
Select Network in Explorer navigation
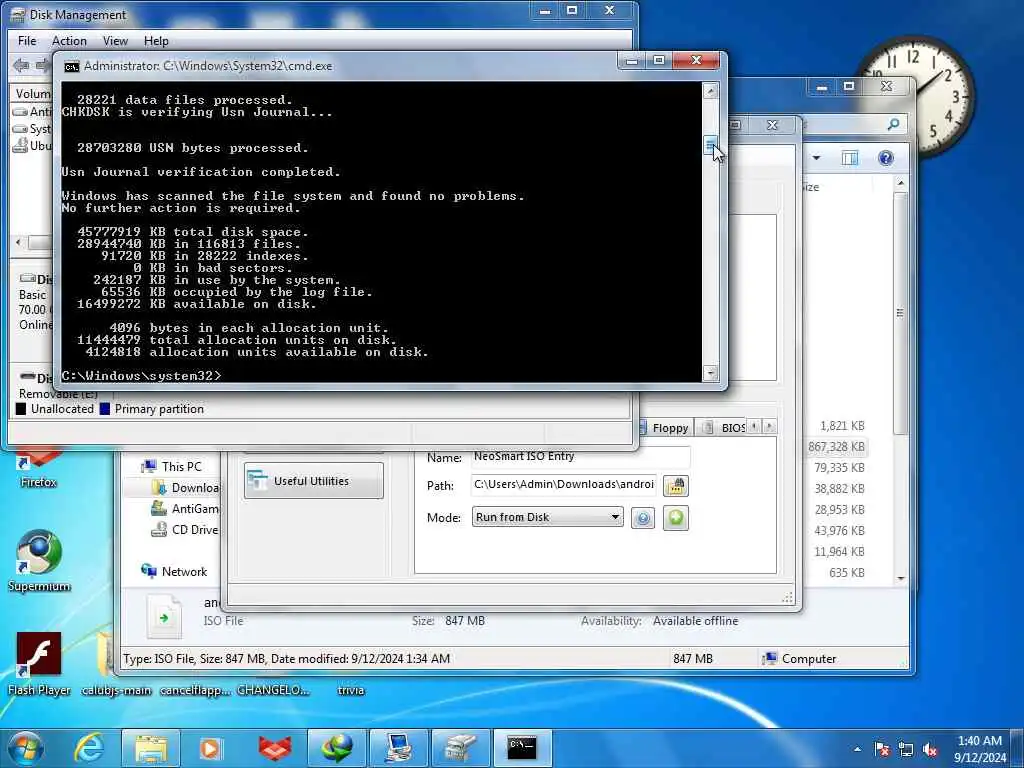click(x=174, y=571)
